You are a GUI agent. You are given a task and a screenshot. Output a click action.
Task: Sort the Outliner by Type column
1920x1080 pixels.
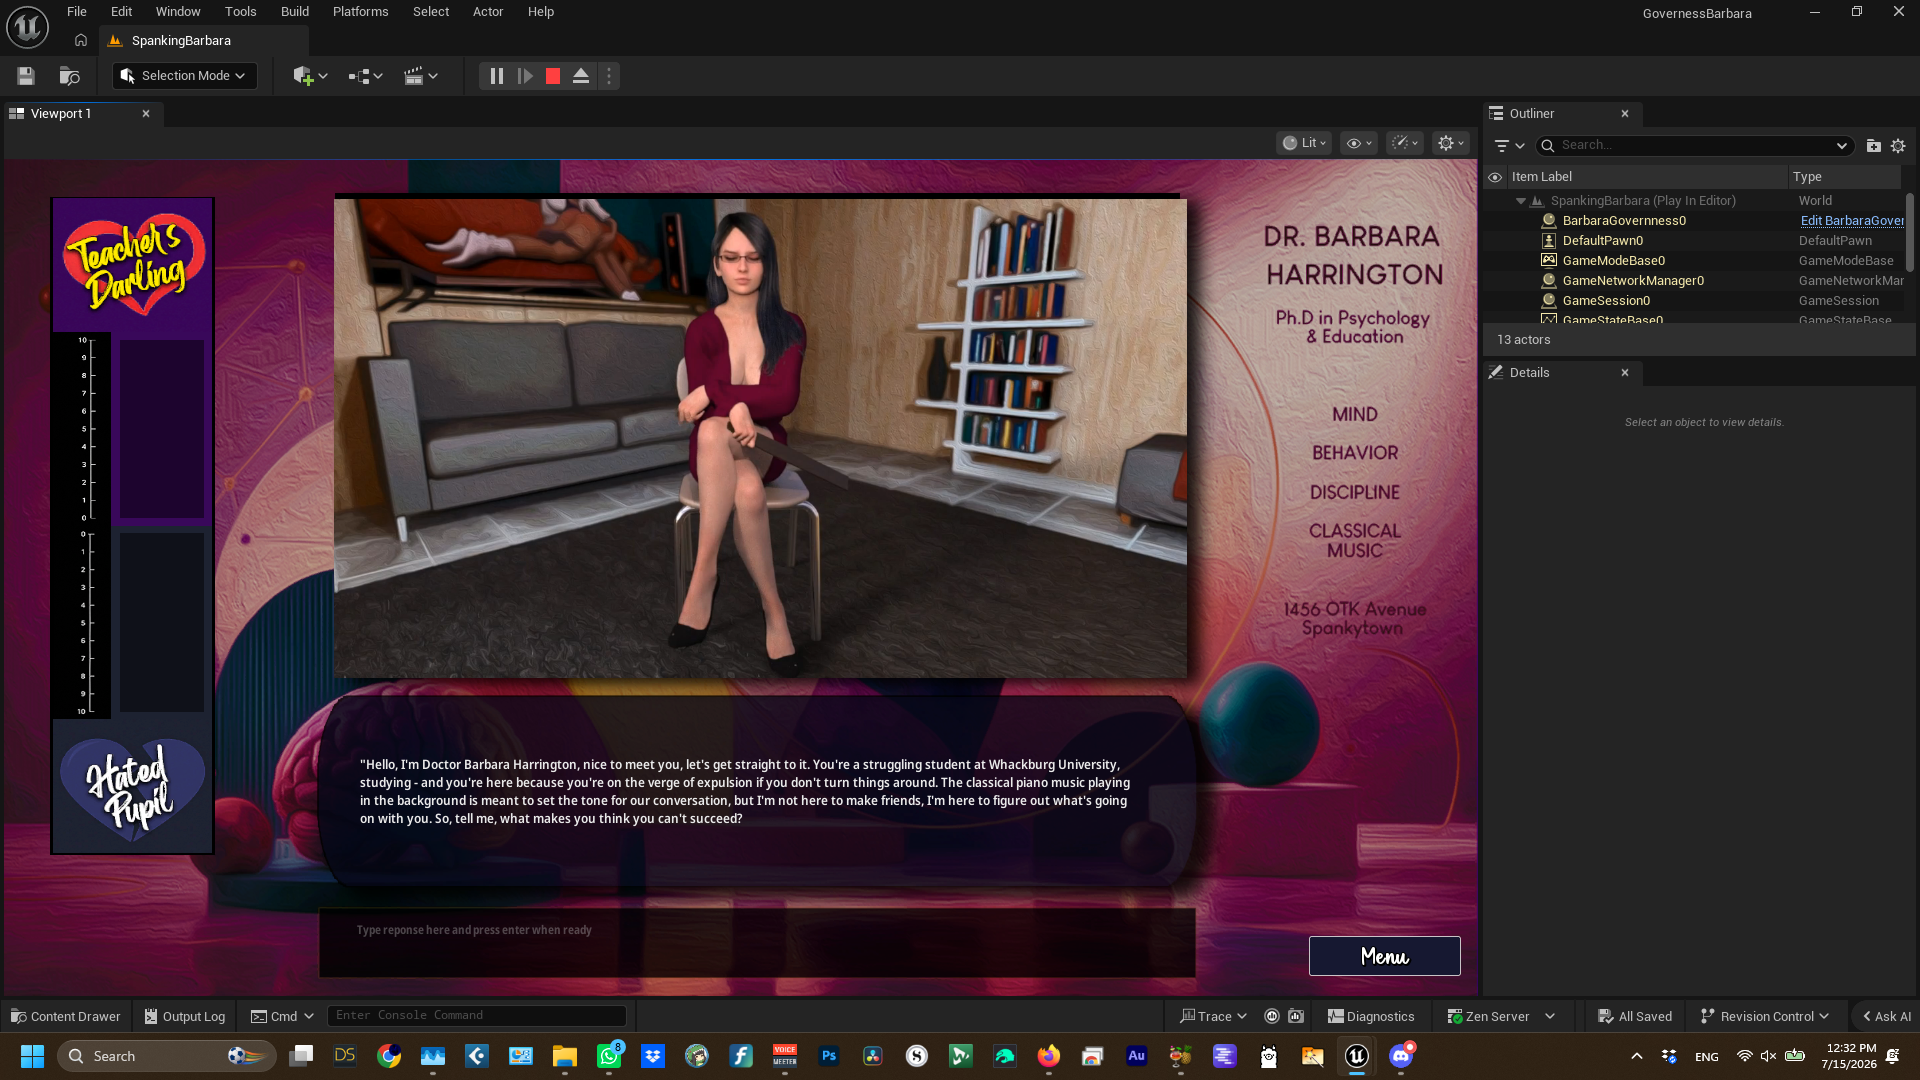(1807, 177)
